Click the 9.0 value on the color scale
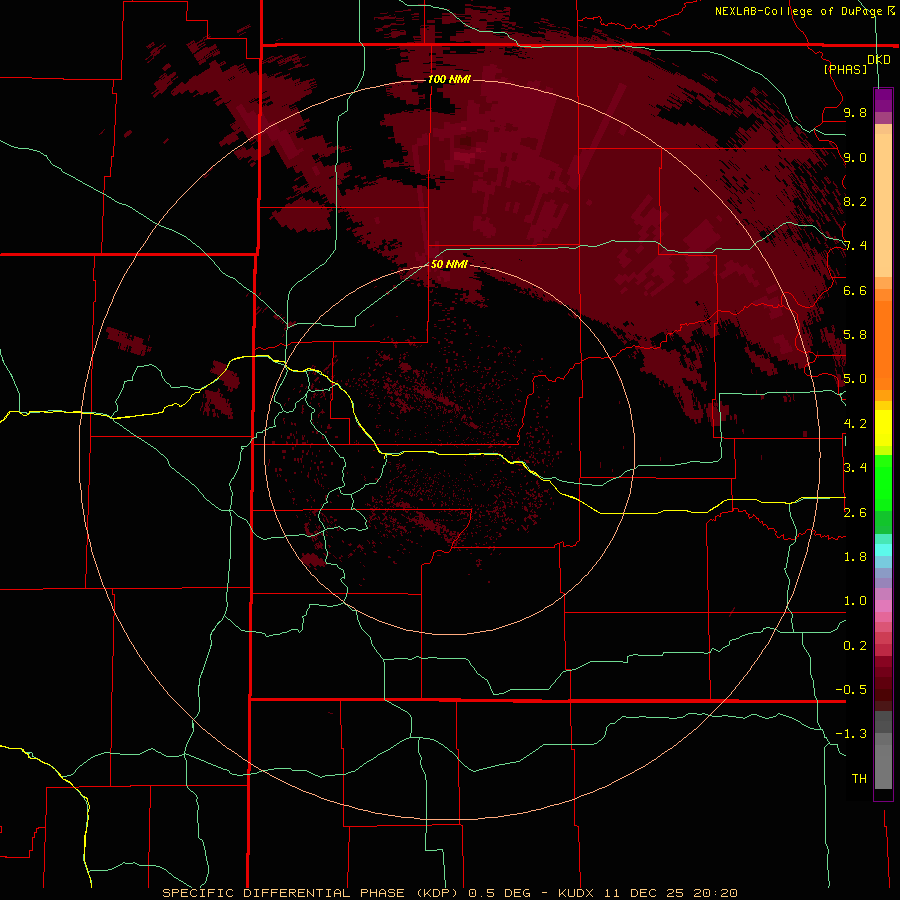Image resolution: width=900 pixels, height=900 pixels. click(x=855, y=157)
